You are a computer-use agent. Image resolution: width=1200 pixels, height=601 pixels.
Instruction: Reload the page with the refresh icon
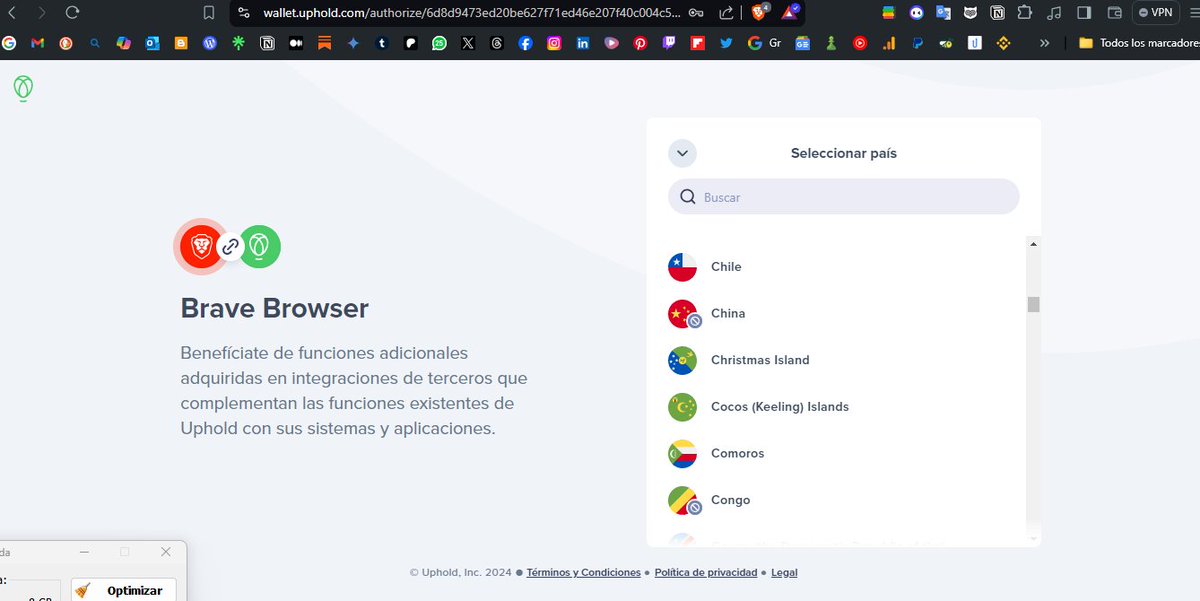(x=72, y=13)
